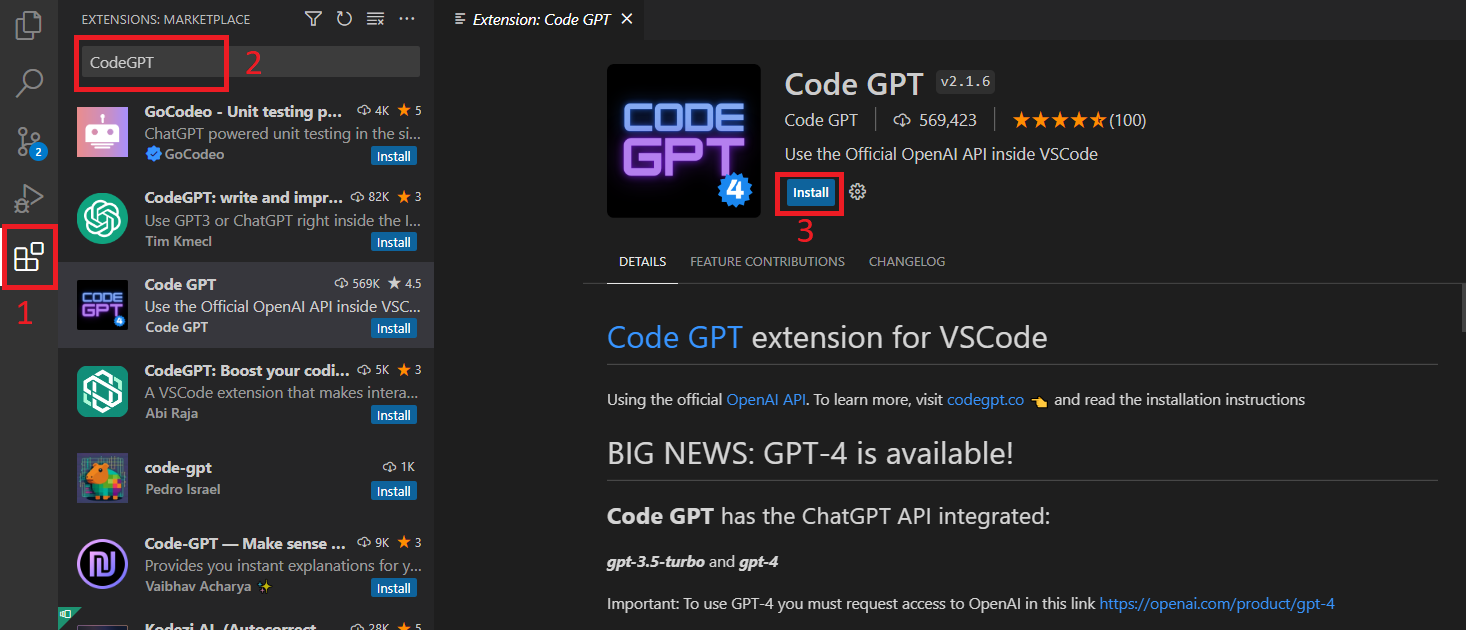Switch to the CHANGELOG tab
Screen dimensions: 1466x630
coord(907,262)
